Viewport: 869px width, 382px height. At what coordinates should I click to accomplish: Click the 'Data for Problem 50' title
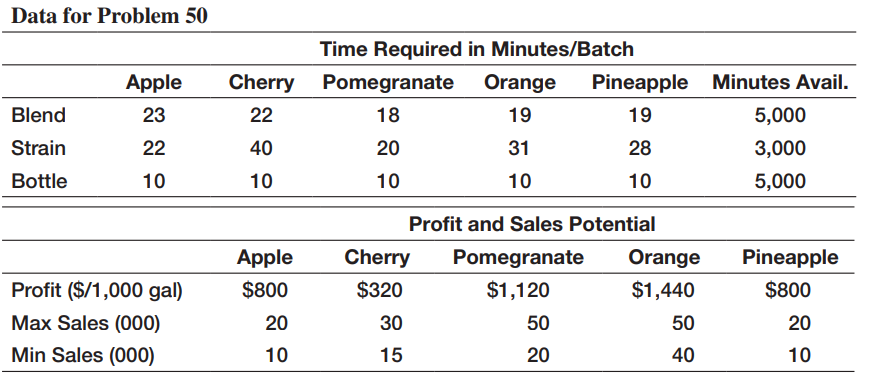coord(109,16)
